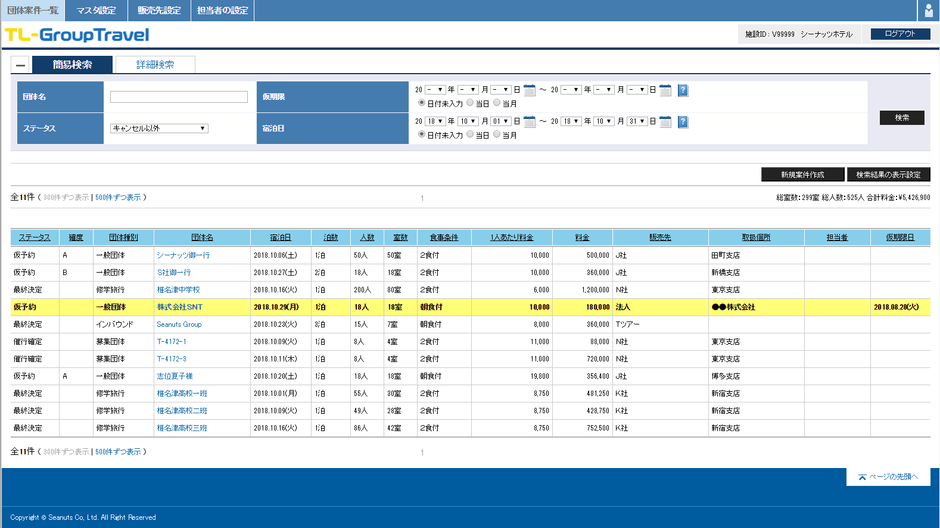The height and width of the screenshot is (528, 940).
Task: Open the 仮期限 start date calendar picker
Action: click(x=530, y=90)
